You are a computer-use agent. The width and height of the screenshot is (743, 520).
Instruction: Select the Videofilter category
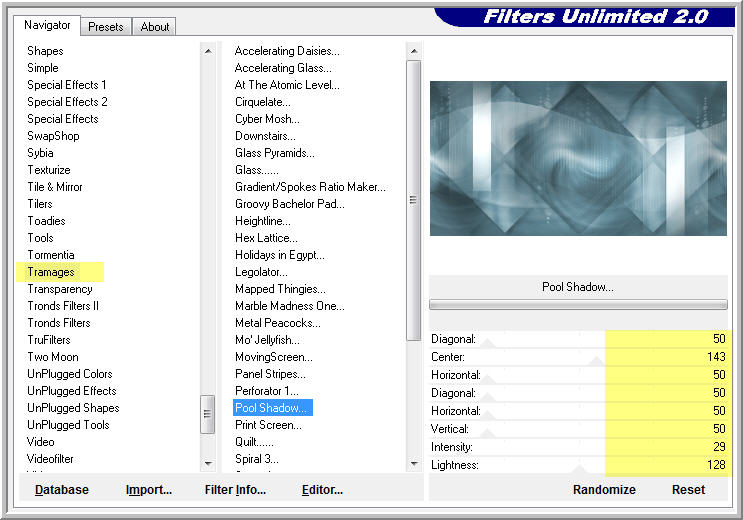click(50, 459)
